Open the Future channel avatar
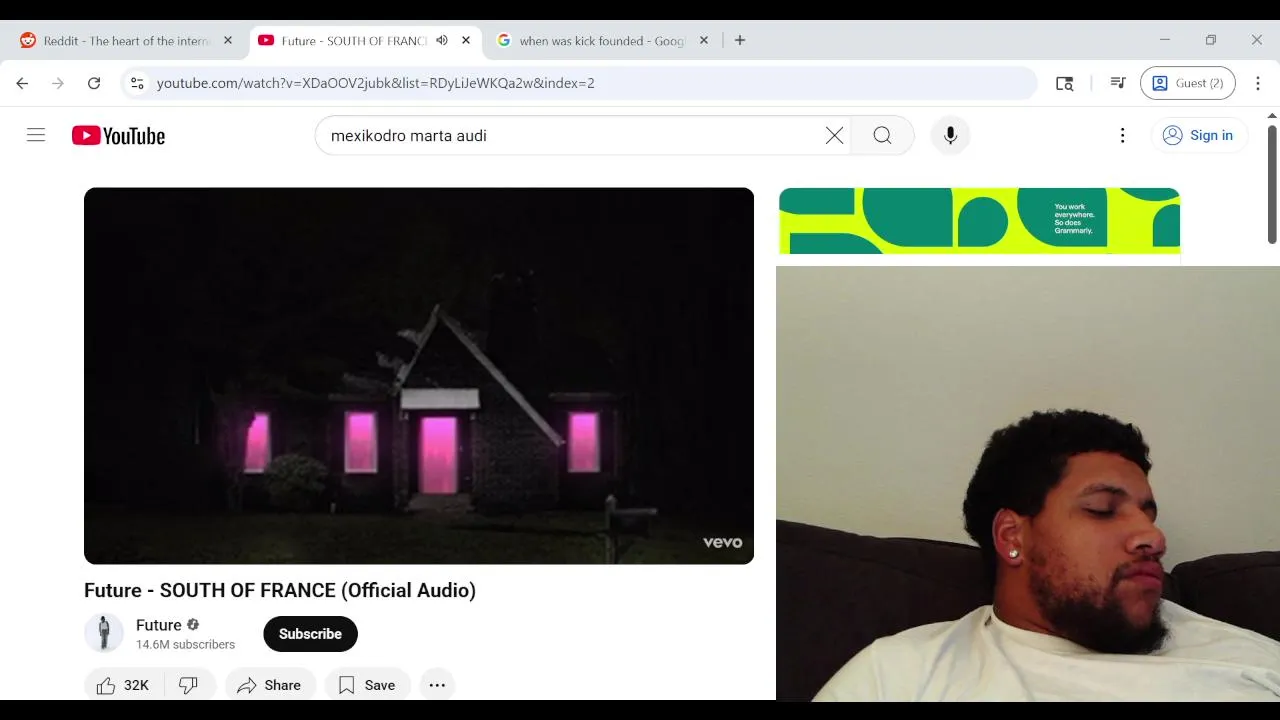Viewport: 1280px width, 720px height. pyautogui.click(x=103, y=633)
